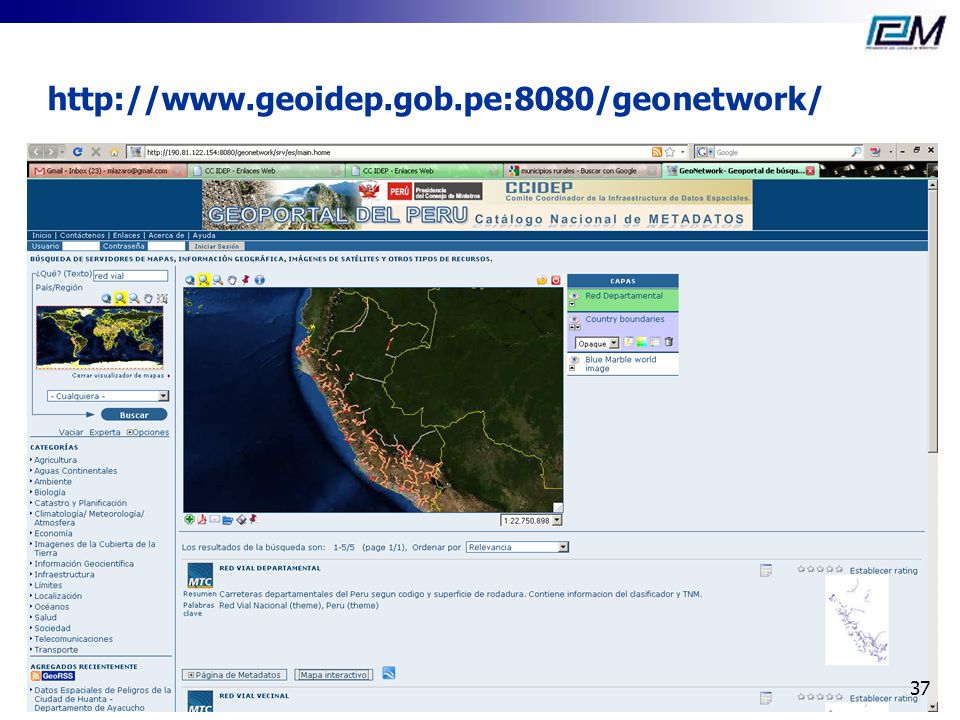This screenshot has height=720, width=960.
Task: Click zoom-in tool on small region map
Action: coord(120,298)
